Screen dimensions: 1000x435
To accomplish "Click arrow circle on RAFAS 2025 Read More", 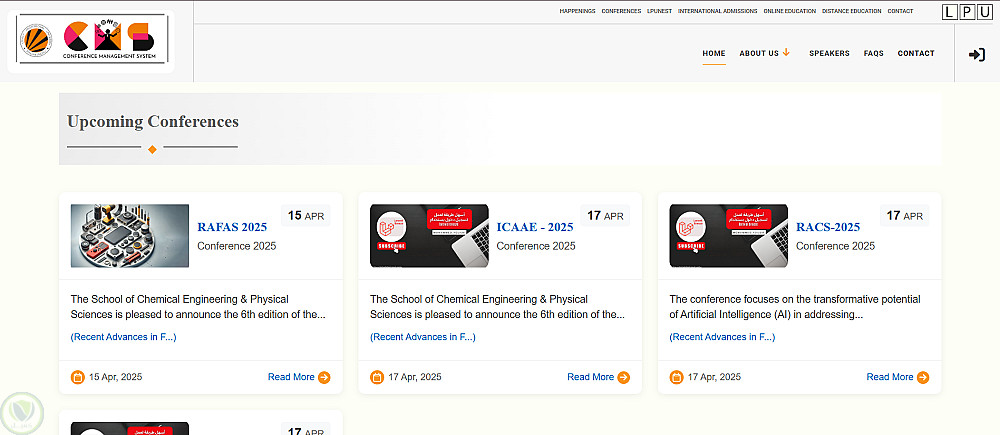I will coord(324,377).
